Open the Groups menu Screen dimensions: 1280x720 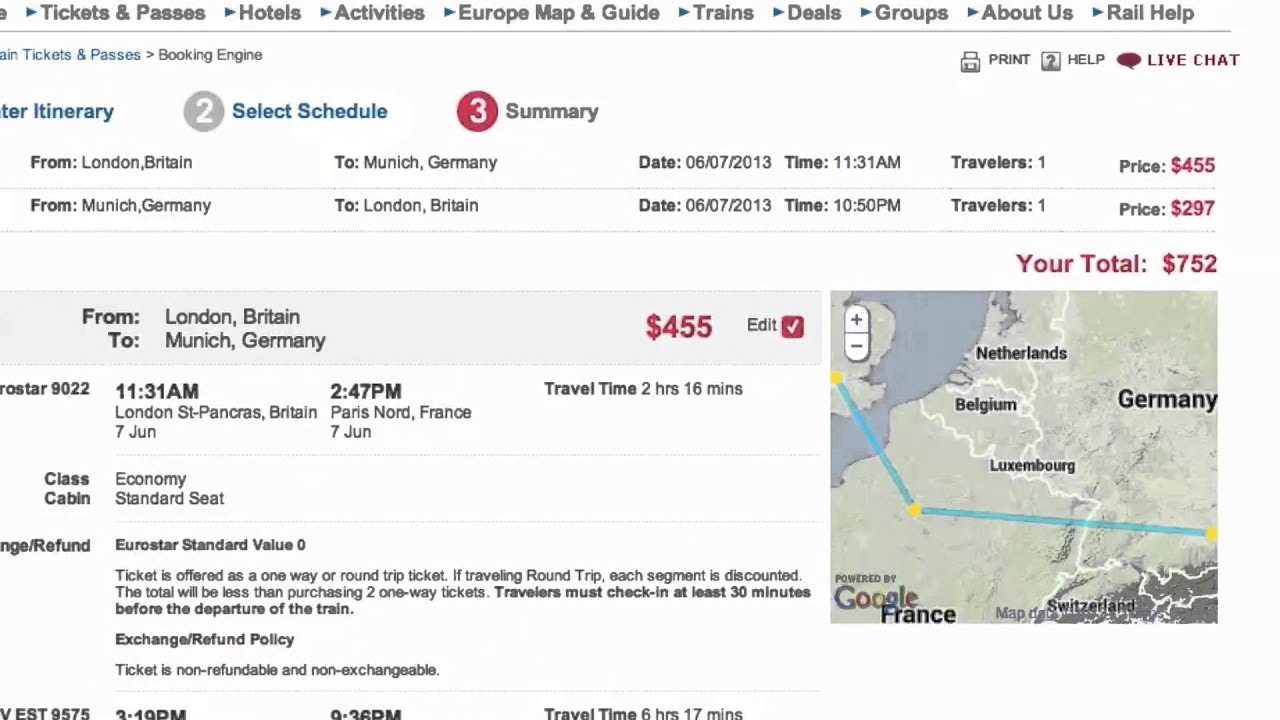pyautogui.click(x=911, y=13)
